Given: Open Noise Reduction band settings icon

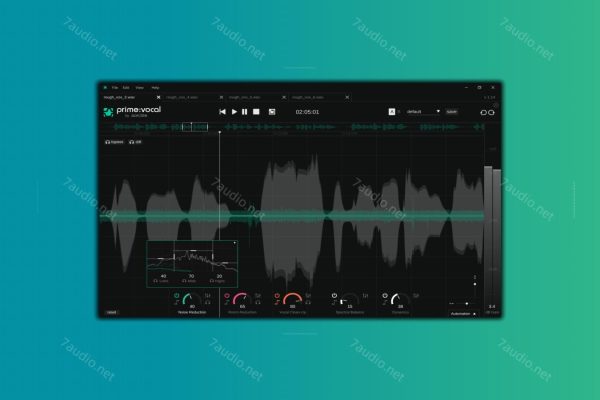Looking at the screenshot, I should 207,296.
